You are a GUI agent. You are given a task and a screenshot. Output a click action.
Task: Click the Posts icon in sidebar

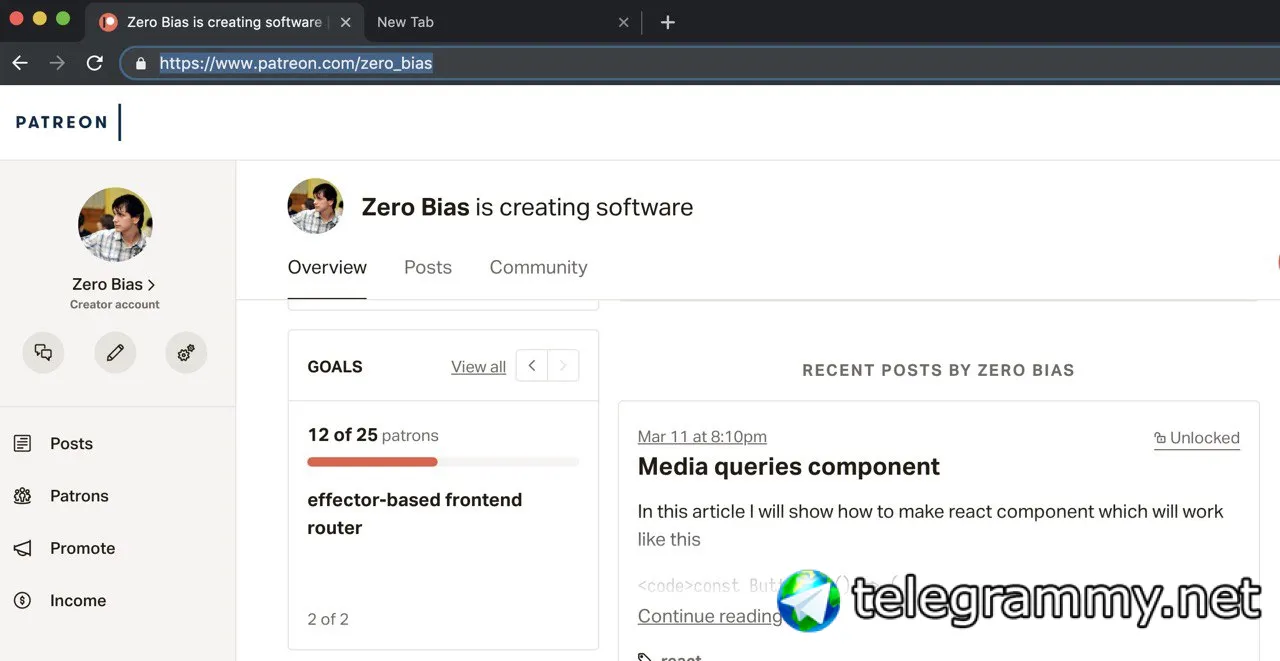tap(22, 444)
